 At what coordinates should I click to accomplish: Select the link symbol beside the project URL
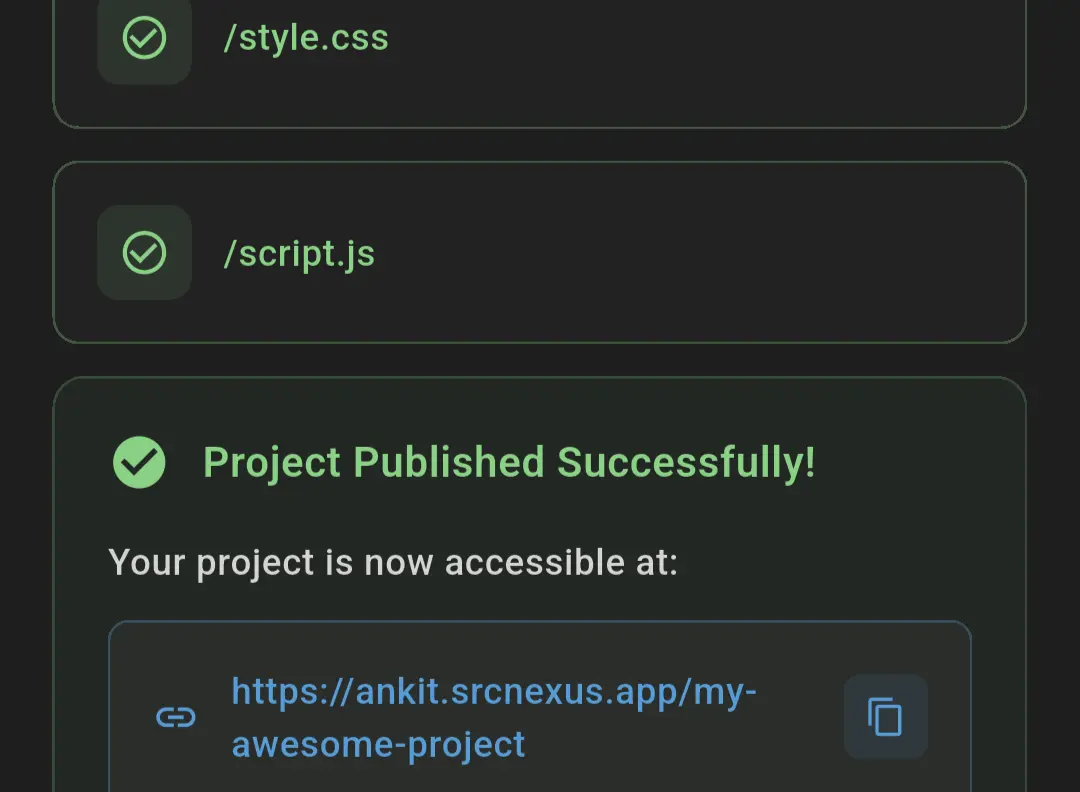[x=176, y=717]
